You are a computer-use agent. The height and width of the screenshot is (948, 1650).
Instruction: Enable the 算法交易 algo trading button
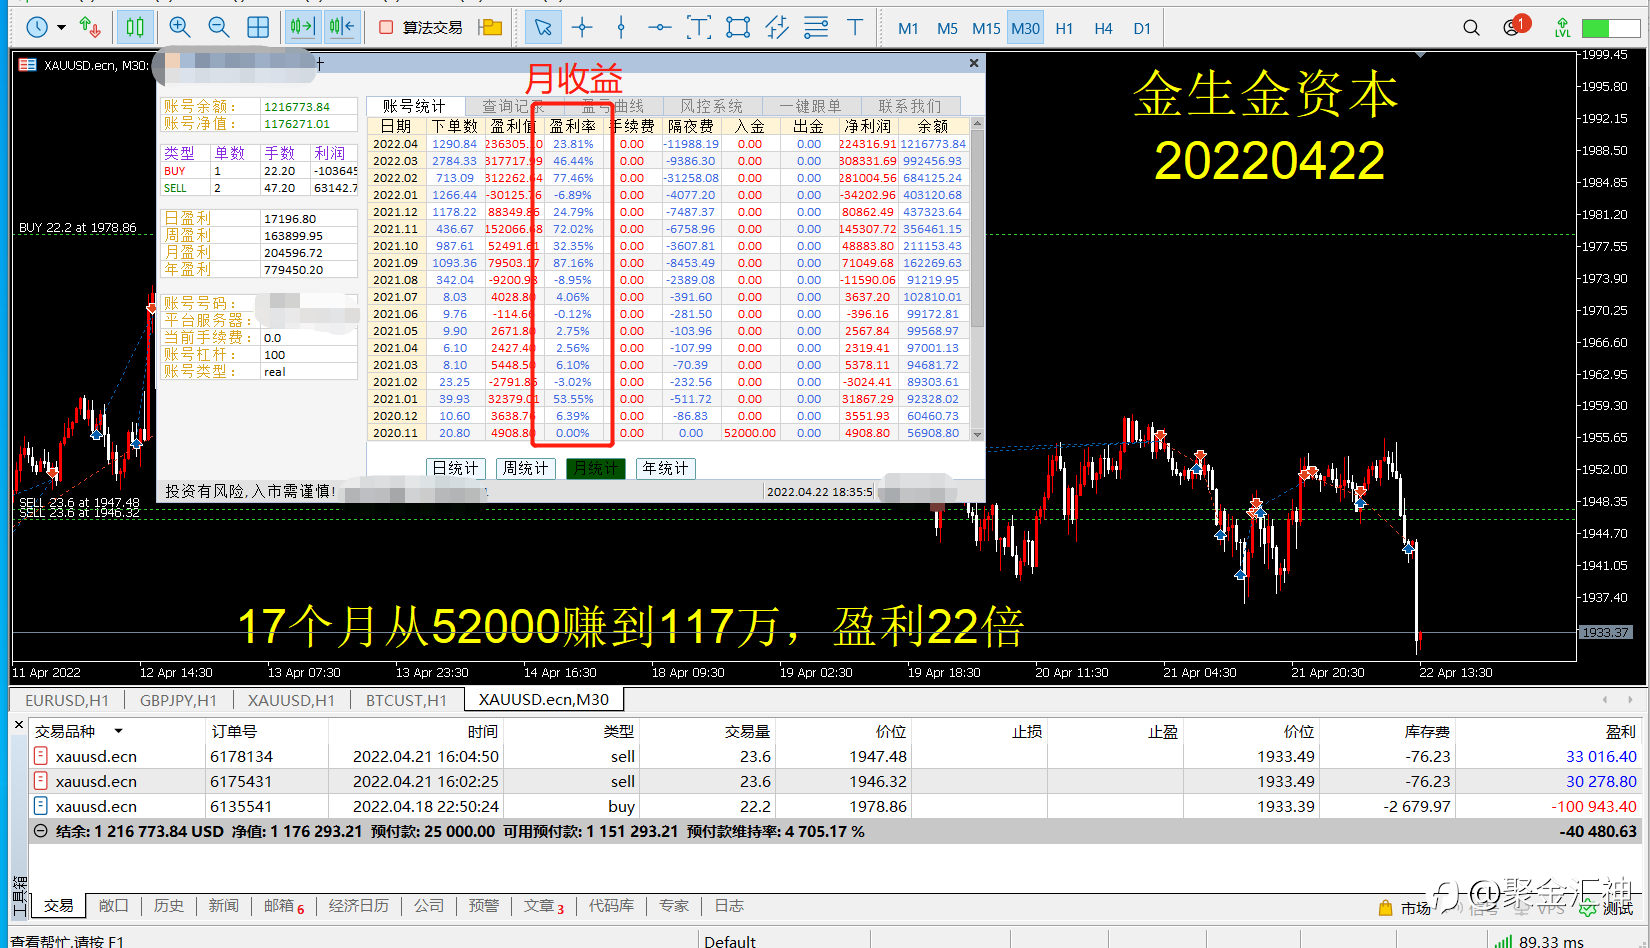(421, 27)
